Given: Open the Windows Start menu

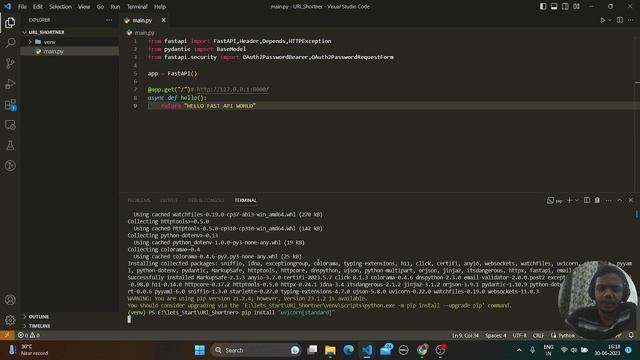Looking at the screenshot, I should (x=200, y=350).
